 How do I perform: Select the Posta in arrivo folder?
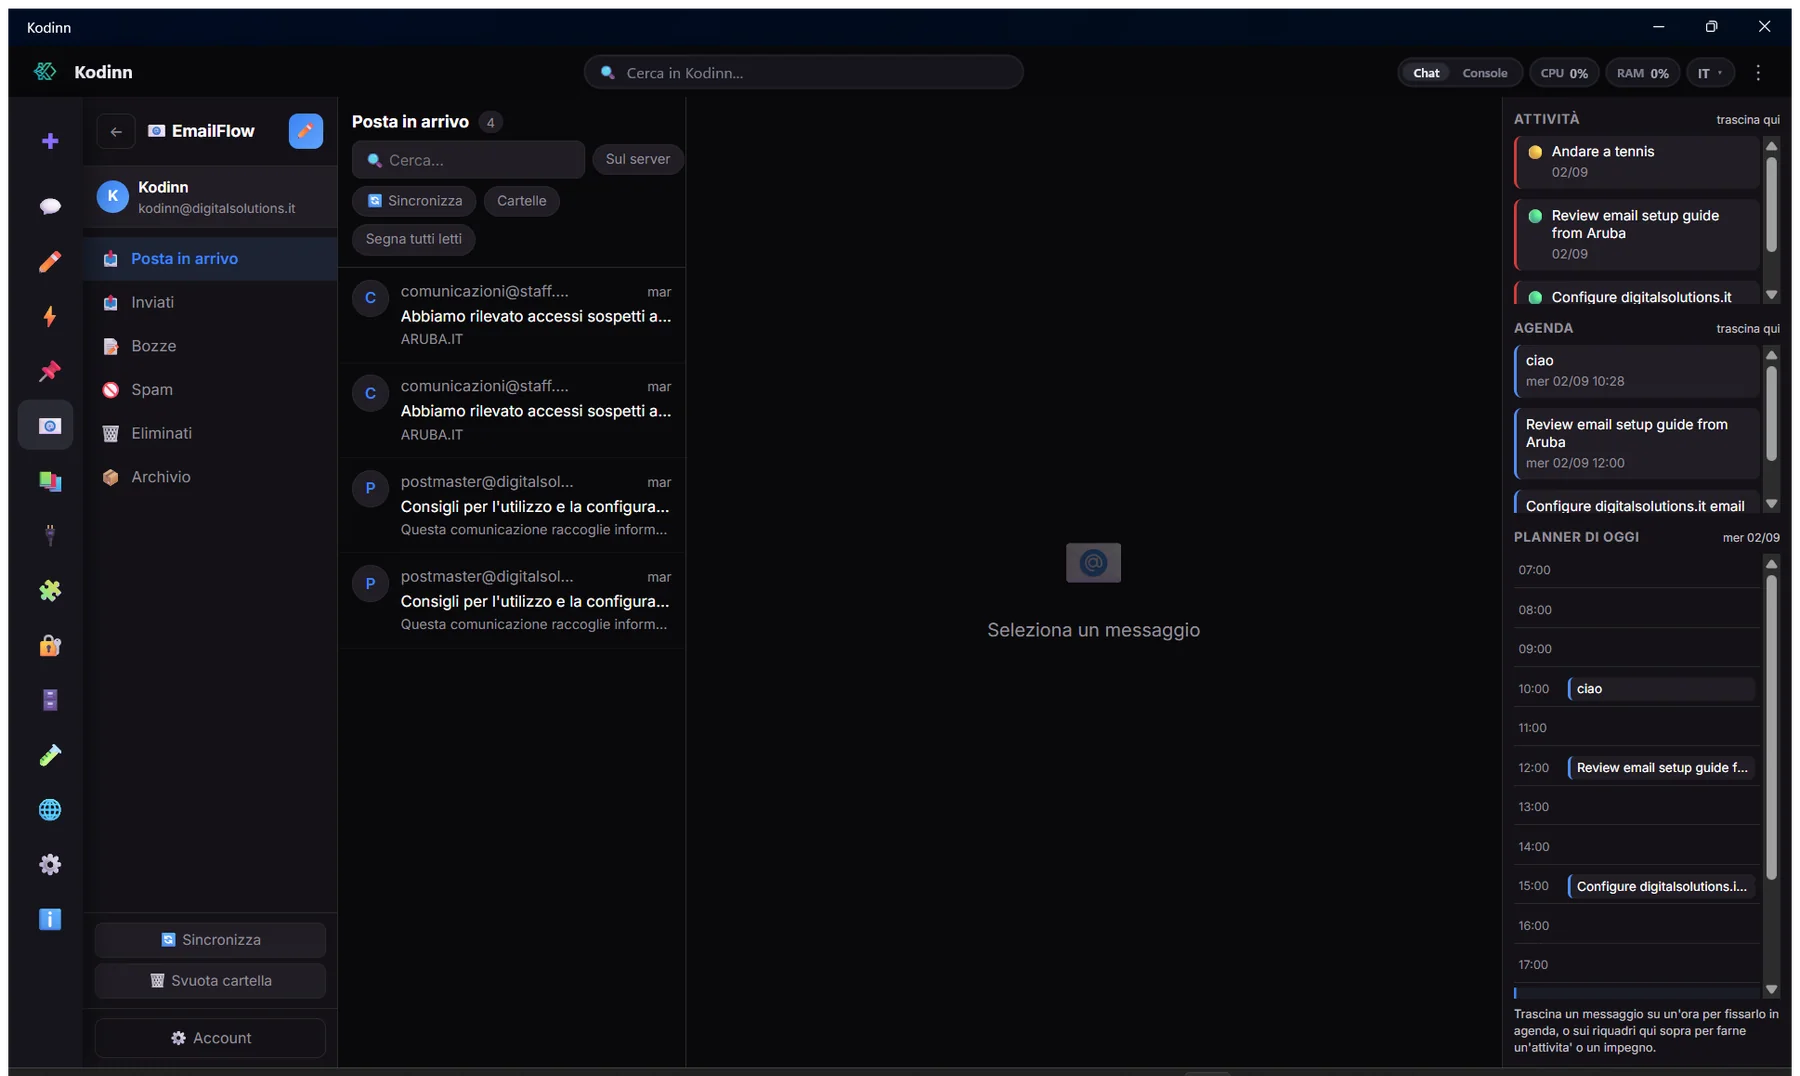point(211,258)
